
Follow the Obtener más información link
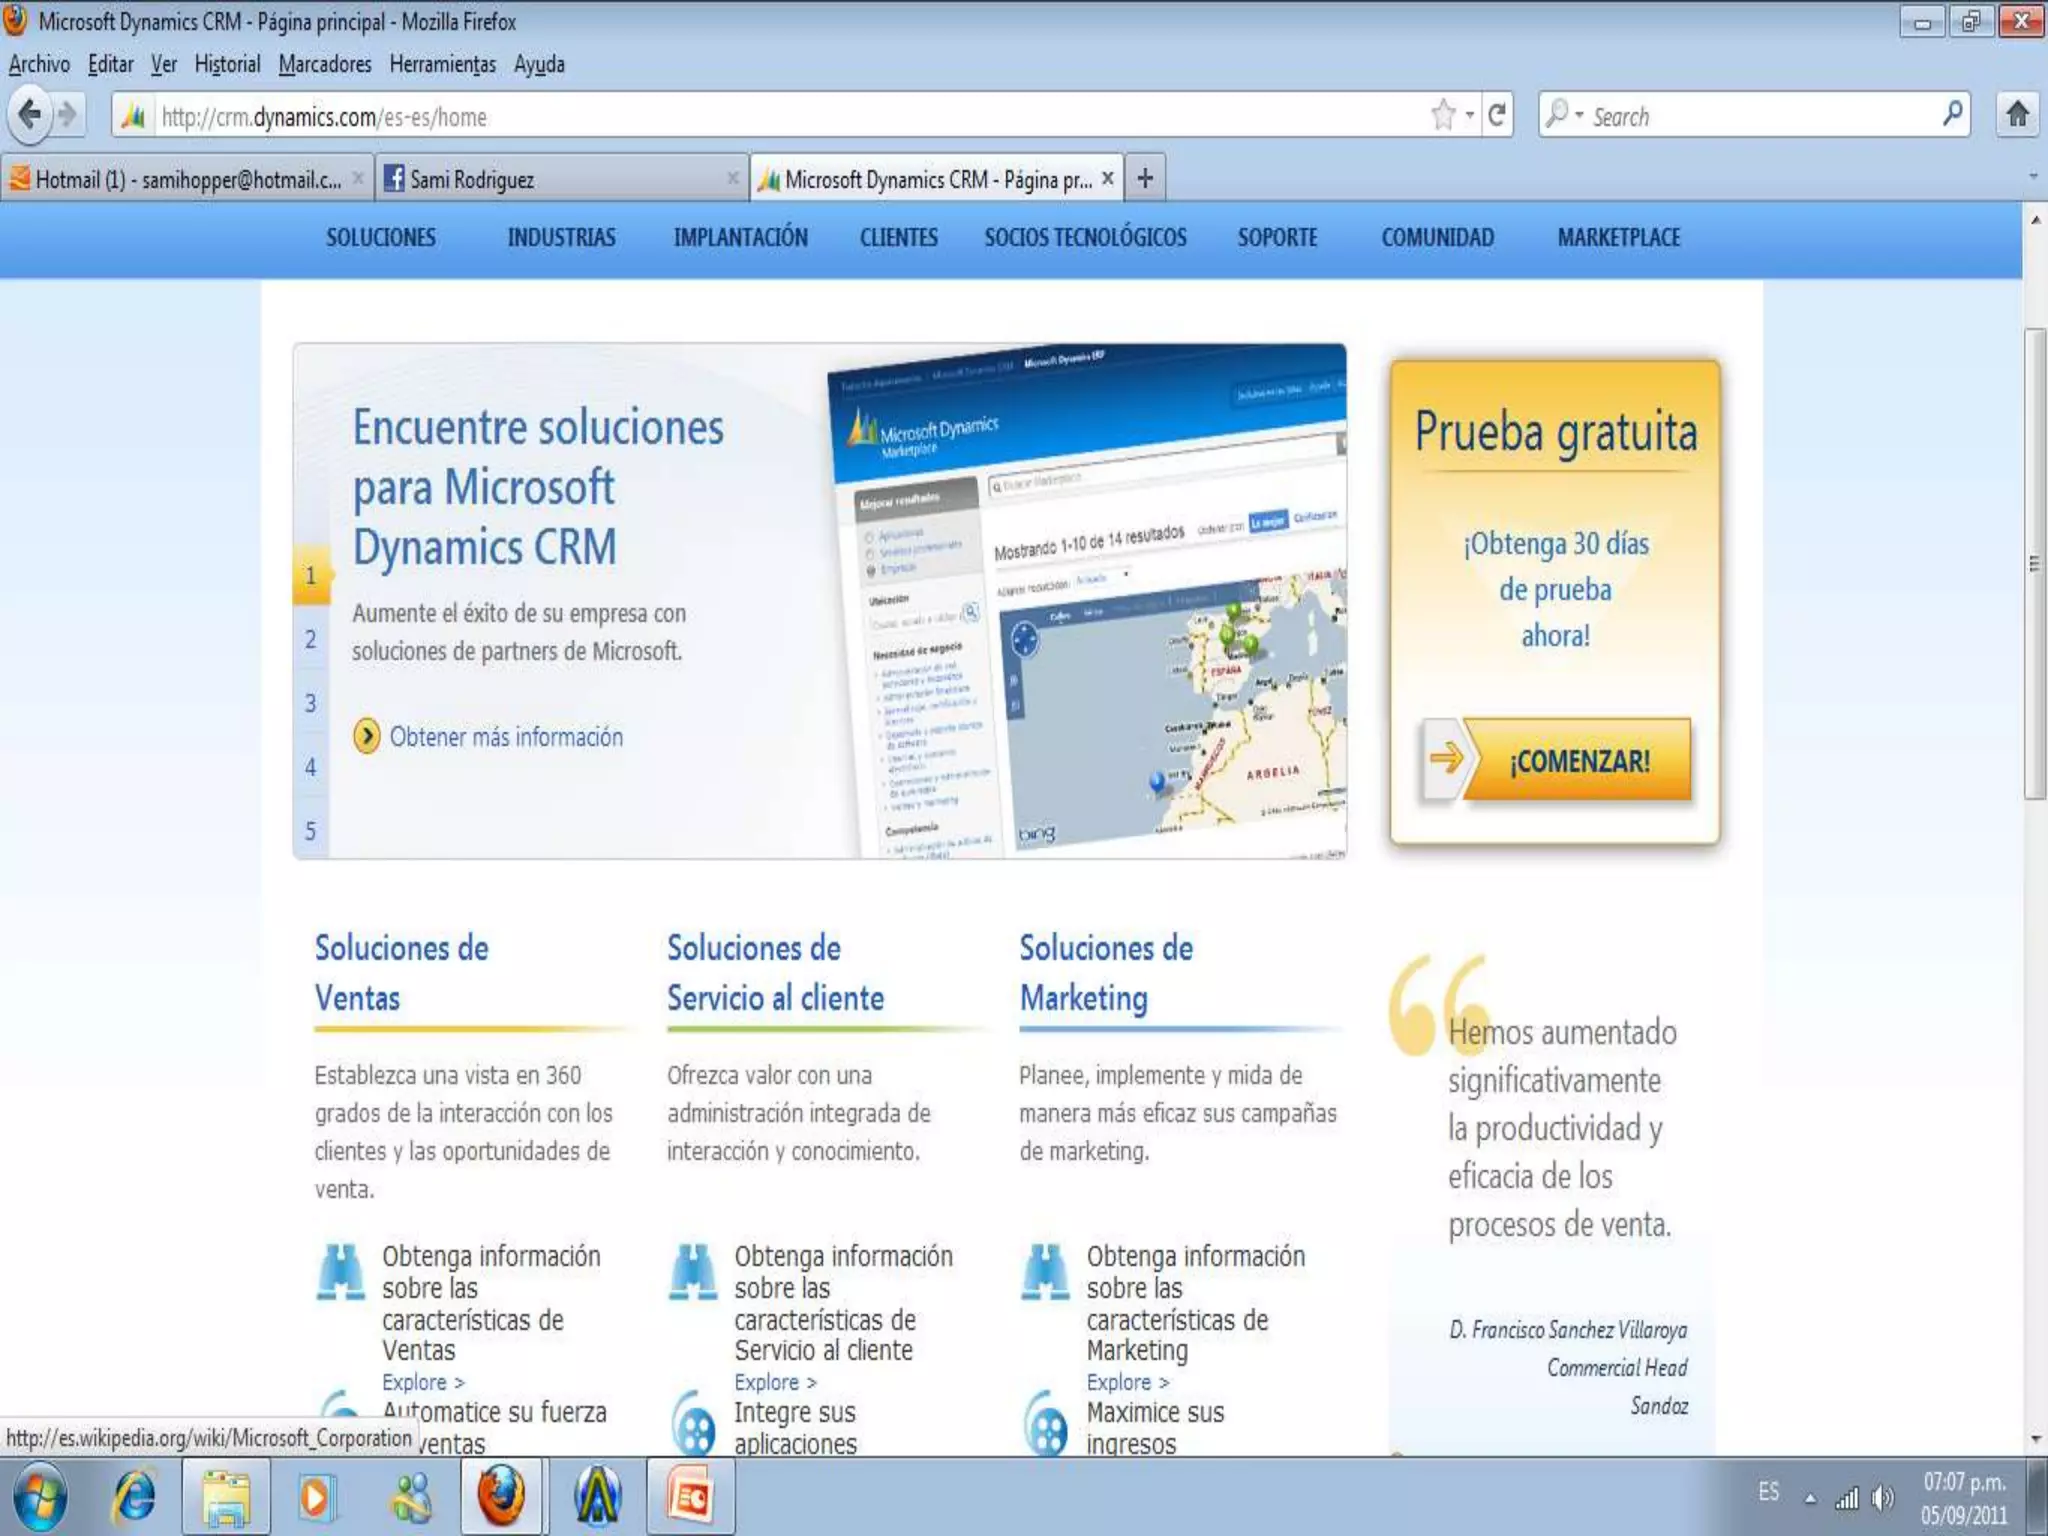(x=505, y=737)
